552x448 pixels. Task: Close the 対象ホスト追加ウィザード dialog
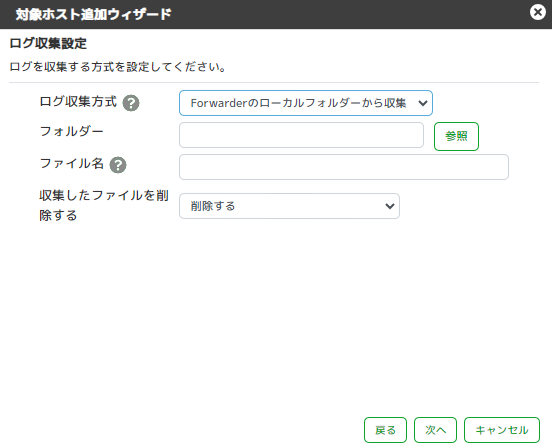coord(538,12)
